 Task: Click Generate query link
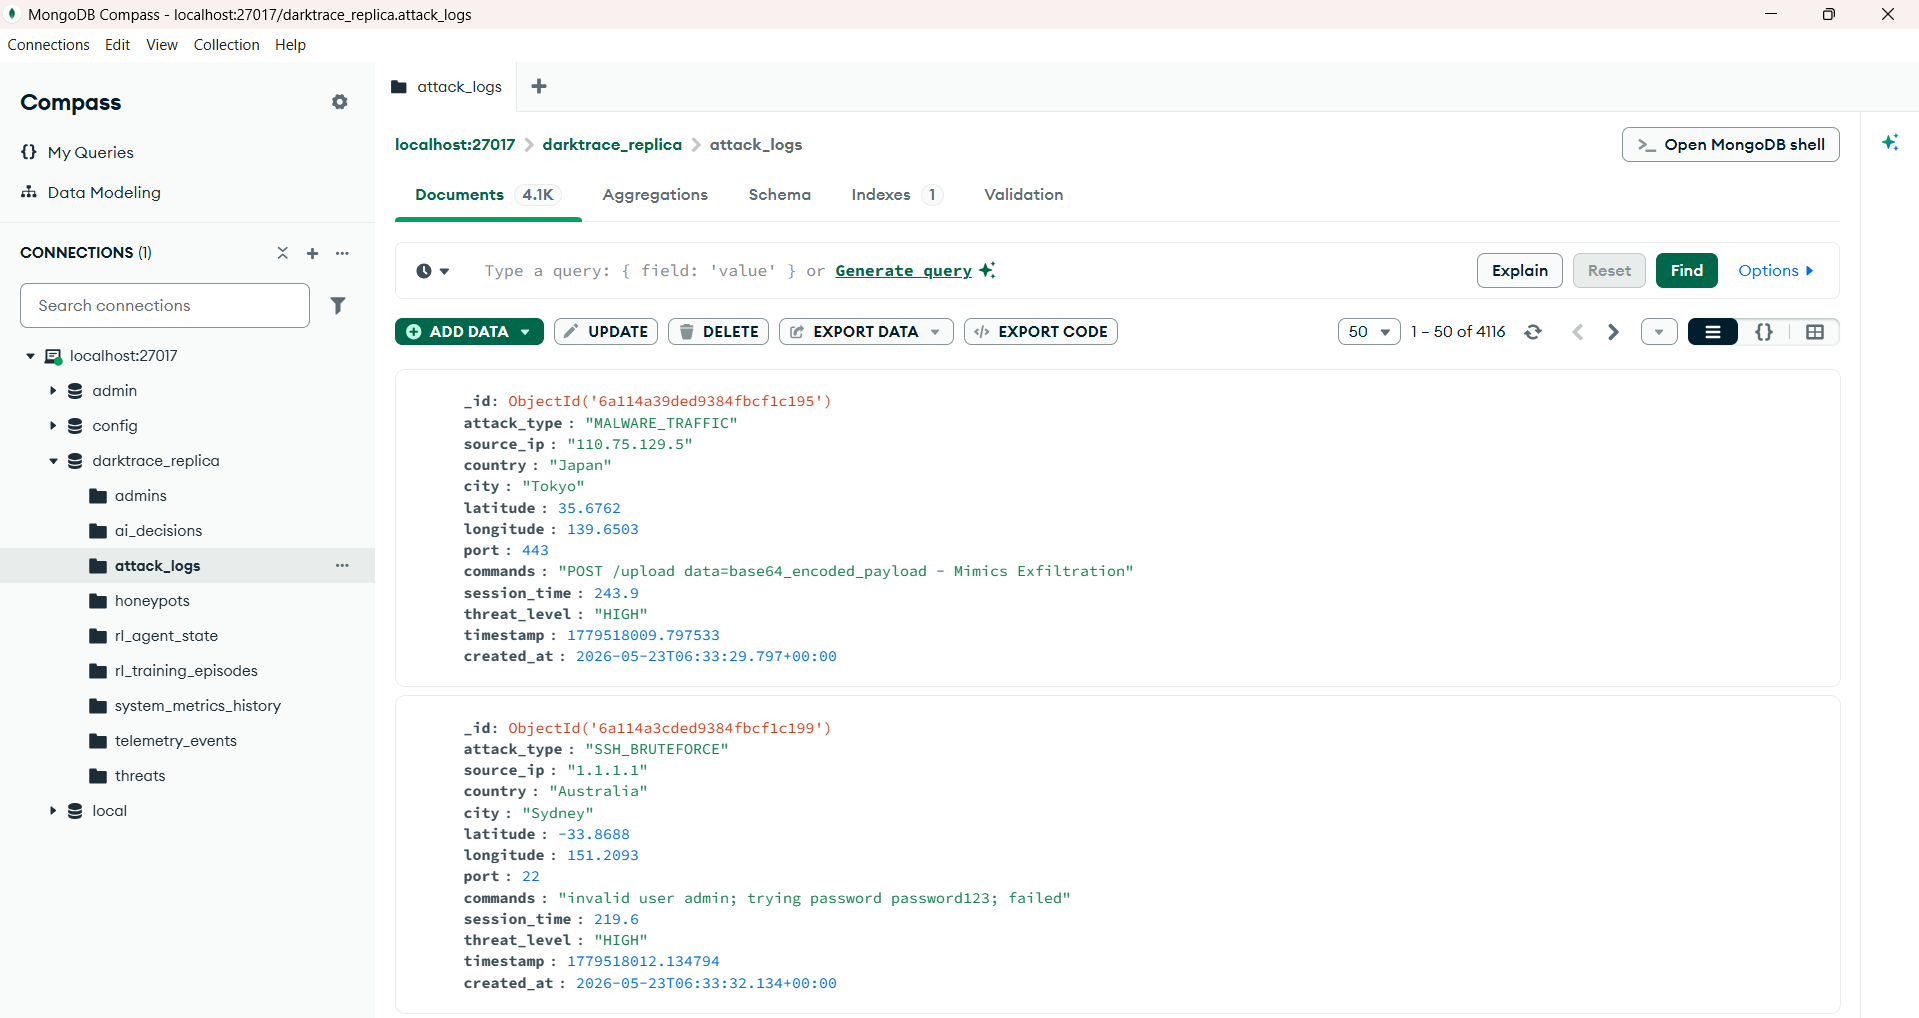[x=904, y=271]
